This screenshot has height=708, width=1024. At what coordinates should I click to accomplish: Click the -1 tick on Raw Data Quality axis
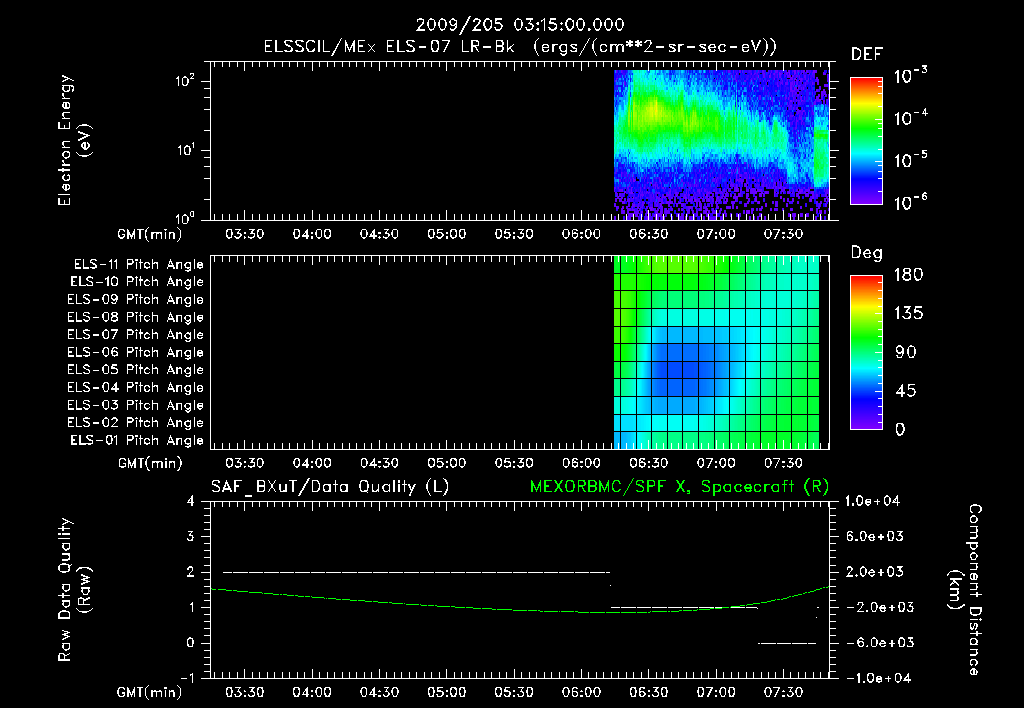(x=187, y=678)
